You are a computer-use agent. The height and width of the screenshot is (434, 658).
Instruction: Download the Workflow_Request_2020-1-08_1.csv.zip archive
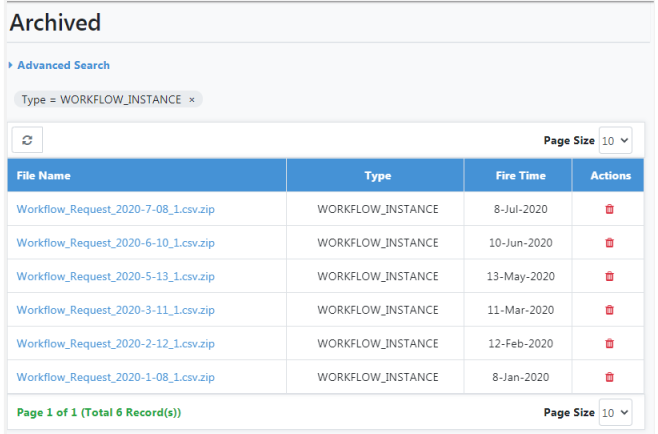click(x=116, y=377)
